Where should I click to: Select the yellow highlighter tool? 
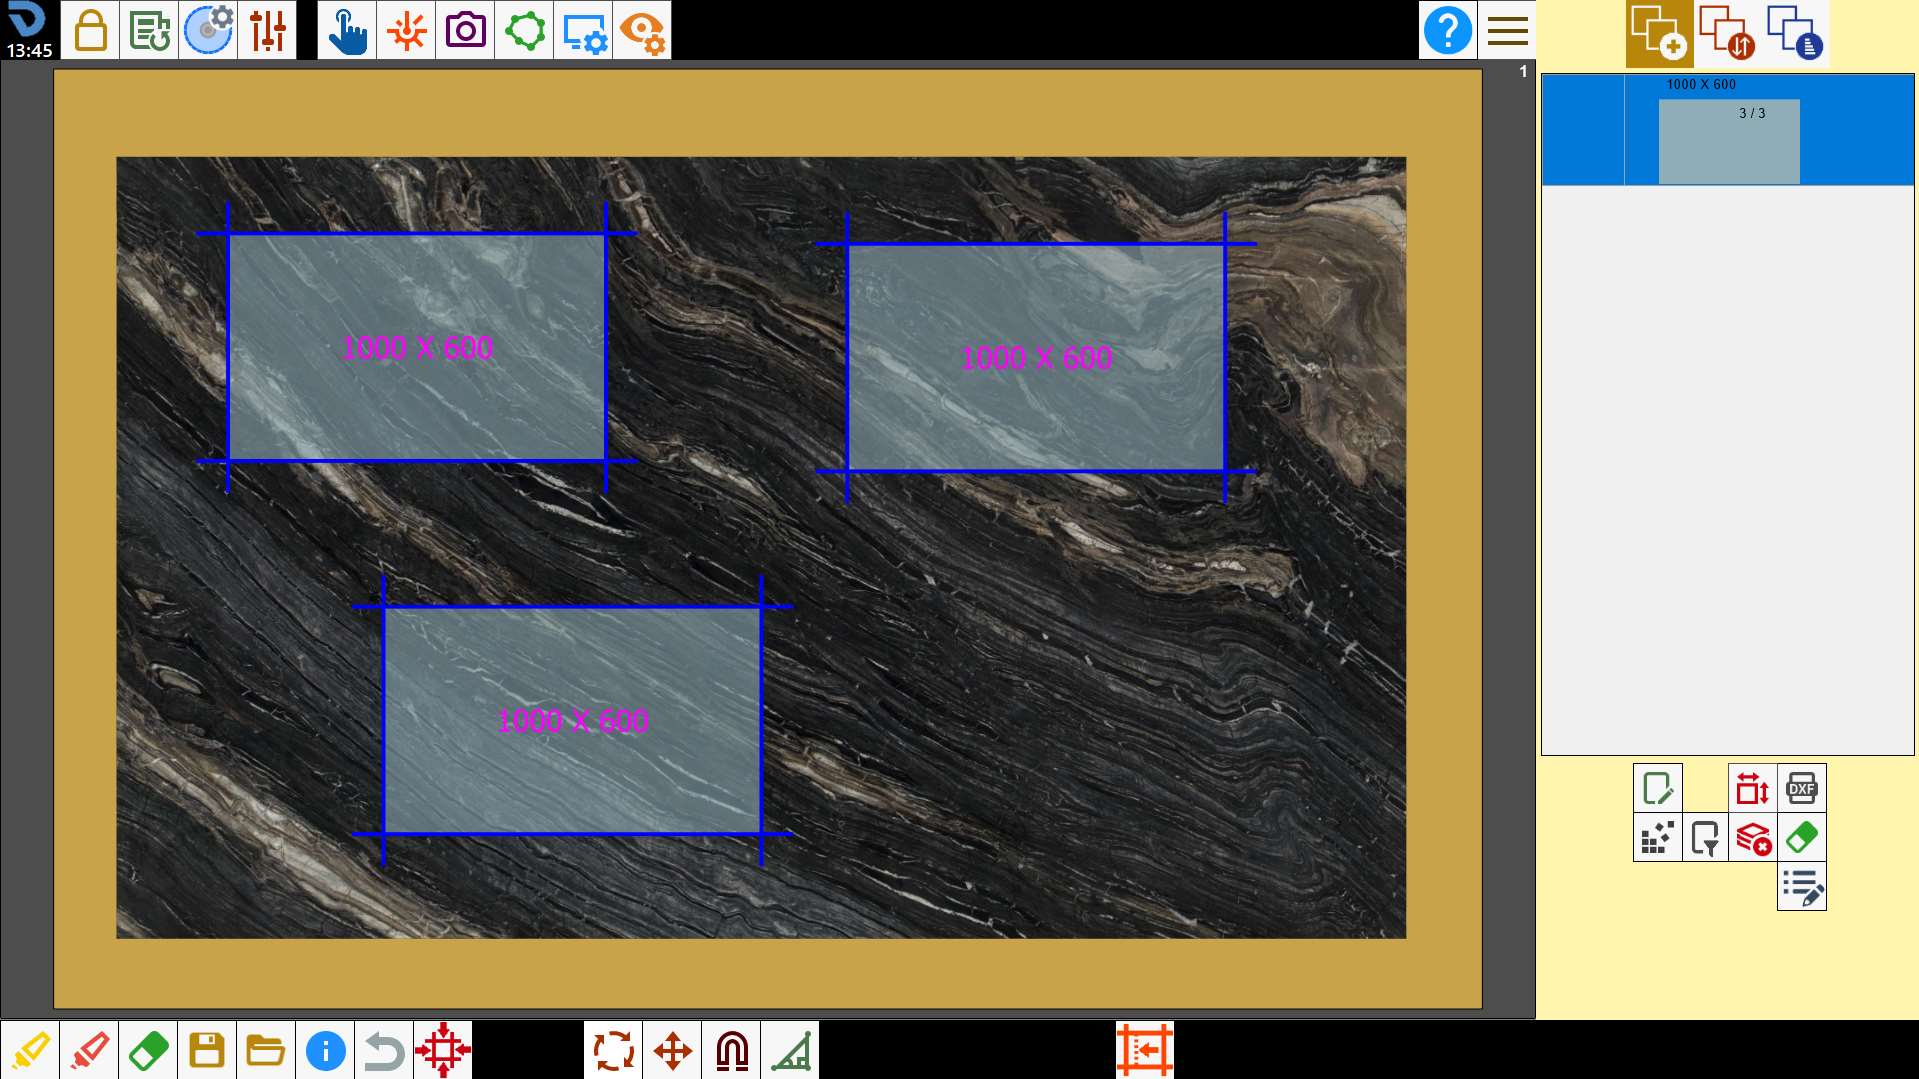(x=30, y=1050)
